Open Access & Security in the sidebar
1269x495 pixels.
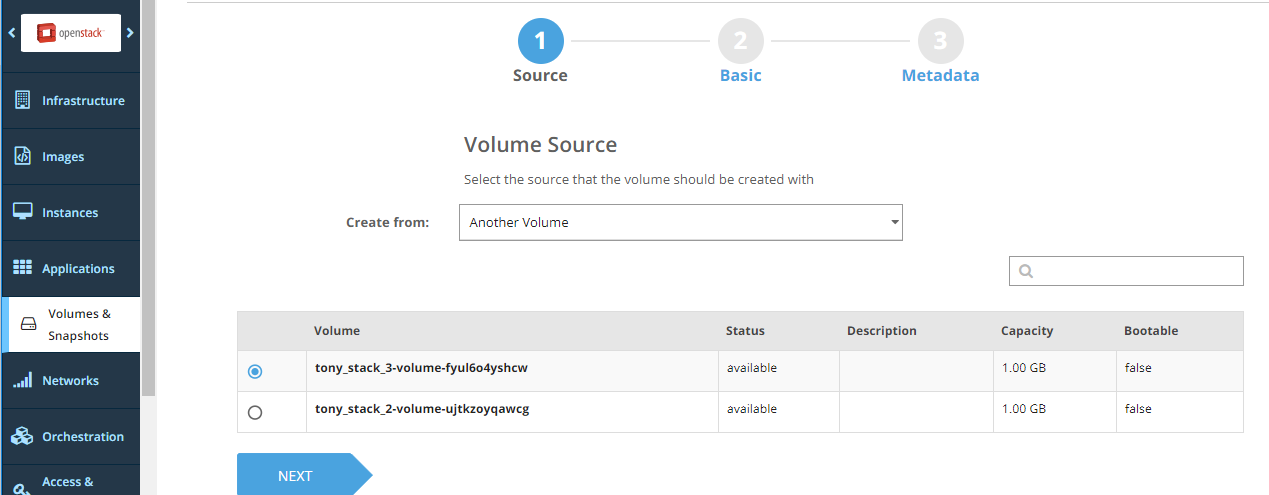pyautogui.click(x=68, y=482)
